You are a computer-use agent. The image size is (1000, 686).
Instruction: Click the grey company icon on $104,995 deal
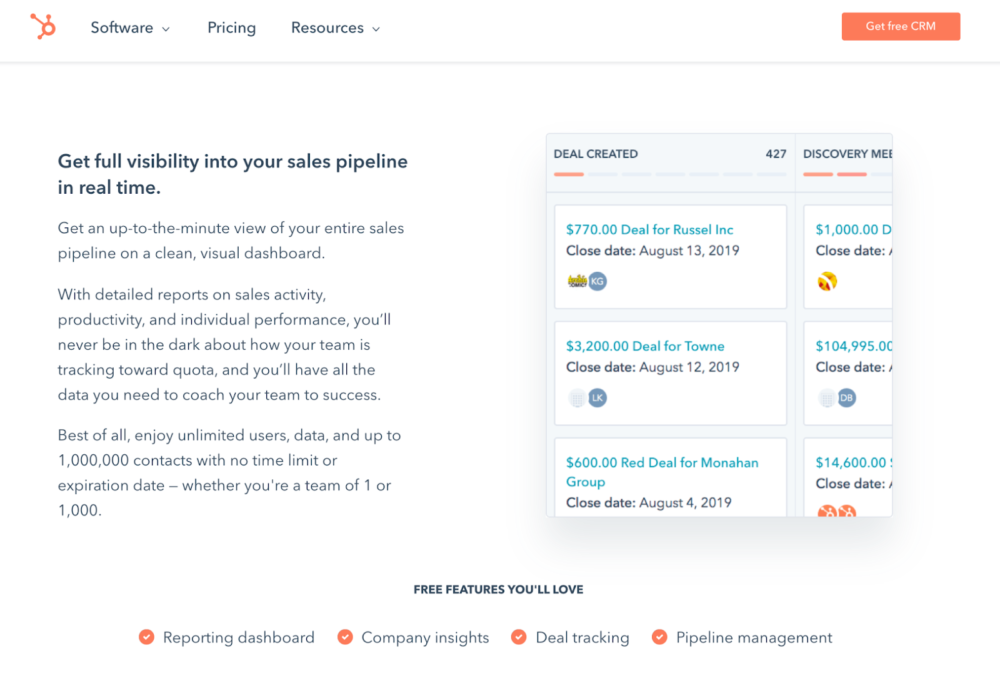826,398
